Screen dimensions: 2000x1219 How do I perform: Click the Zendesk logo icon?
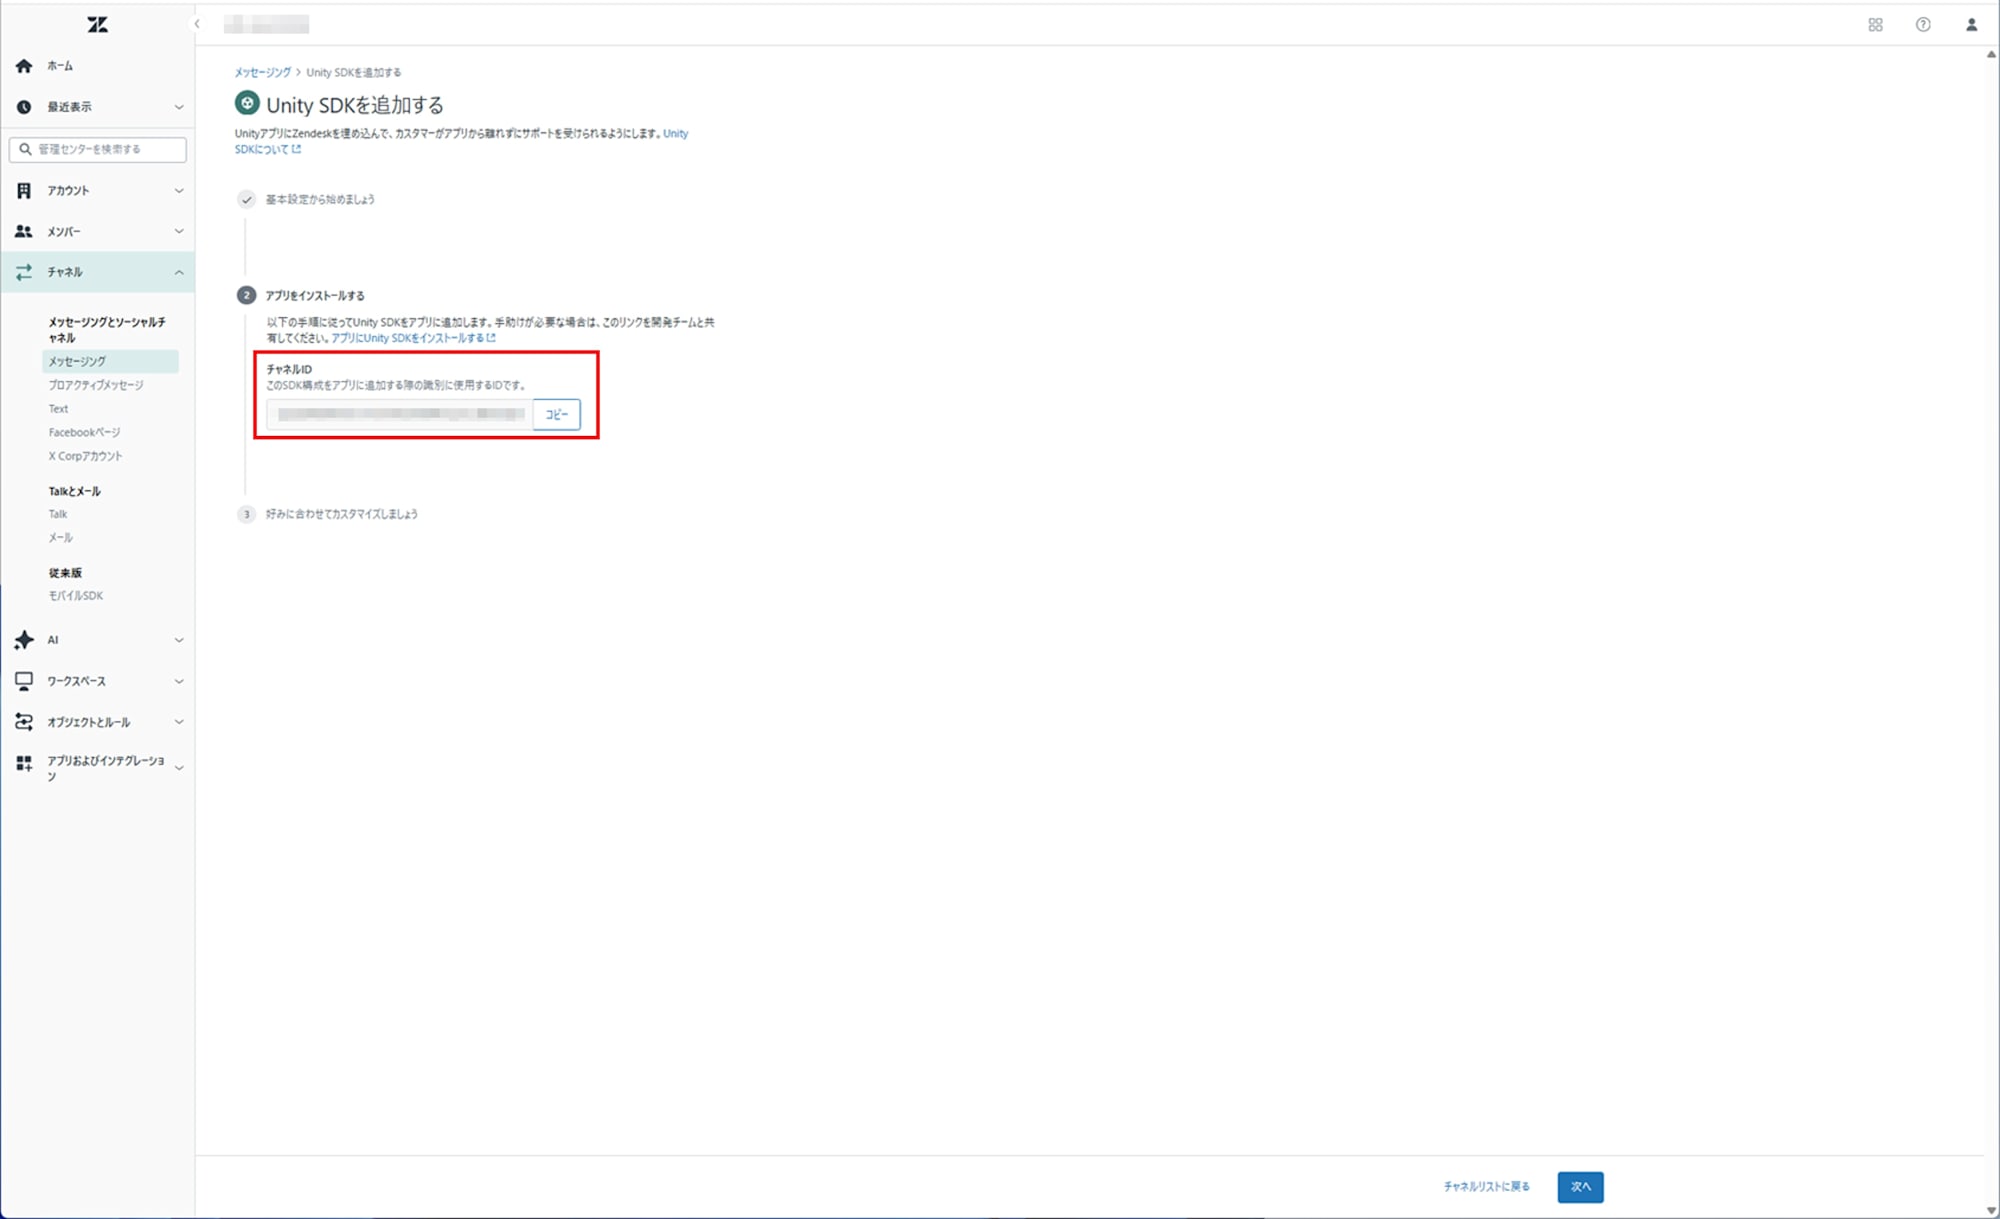tap(97, 24)
